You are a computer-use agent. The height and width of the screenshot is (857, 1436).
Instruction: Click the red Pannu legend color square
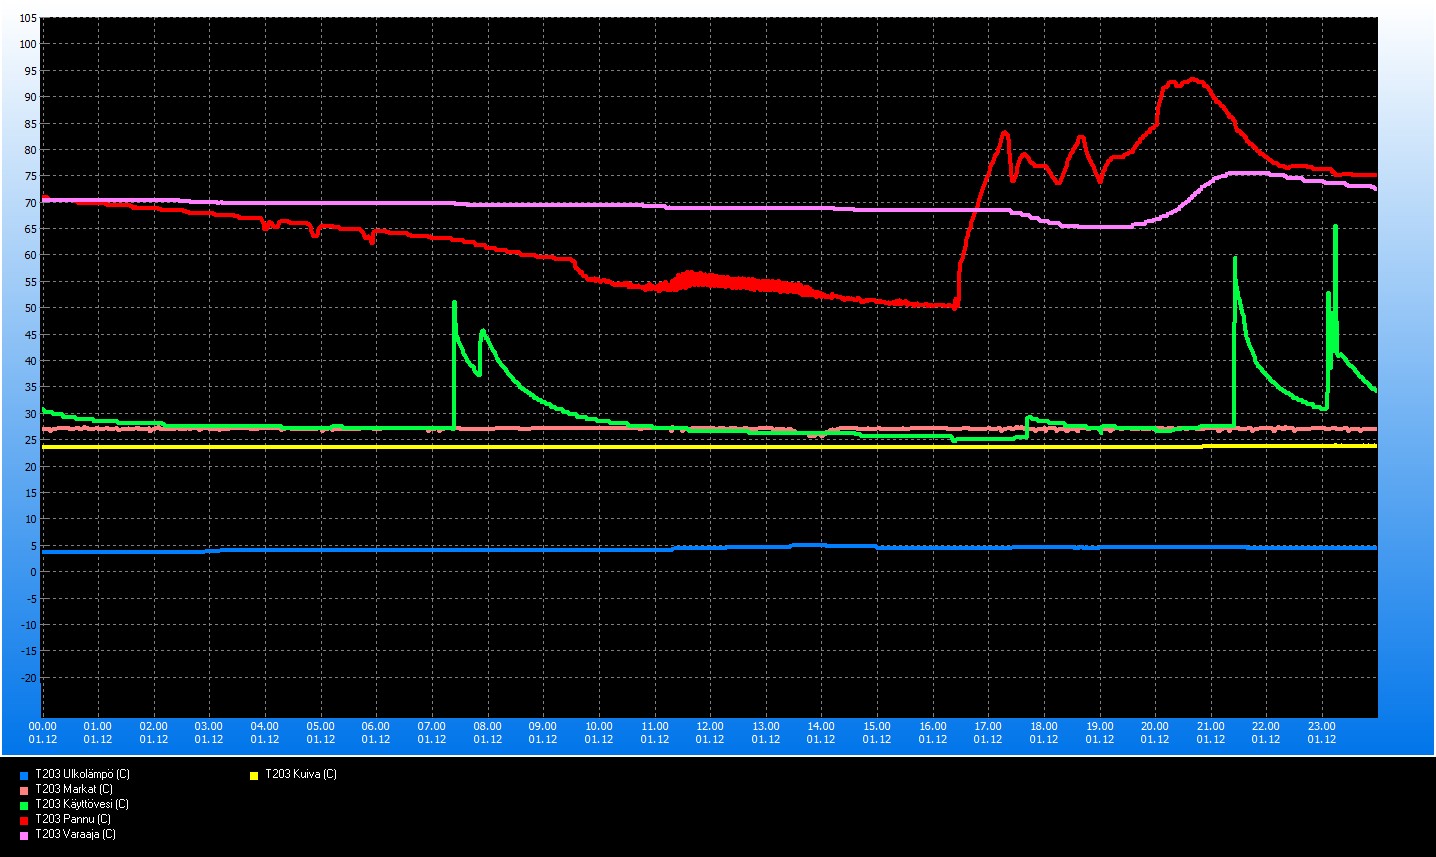[x=23, y=820]
